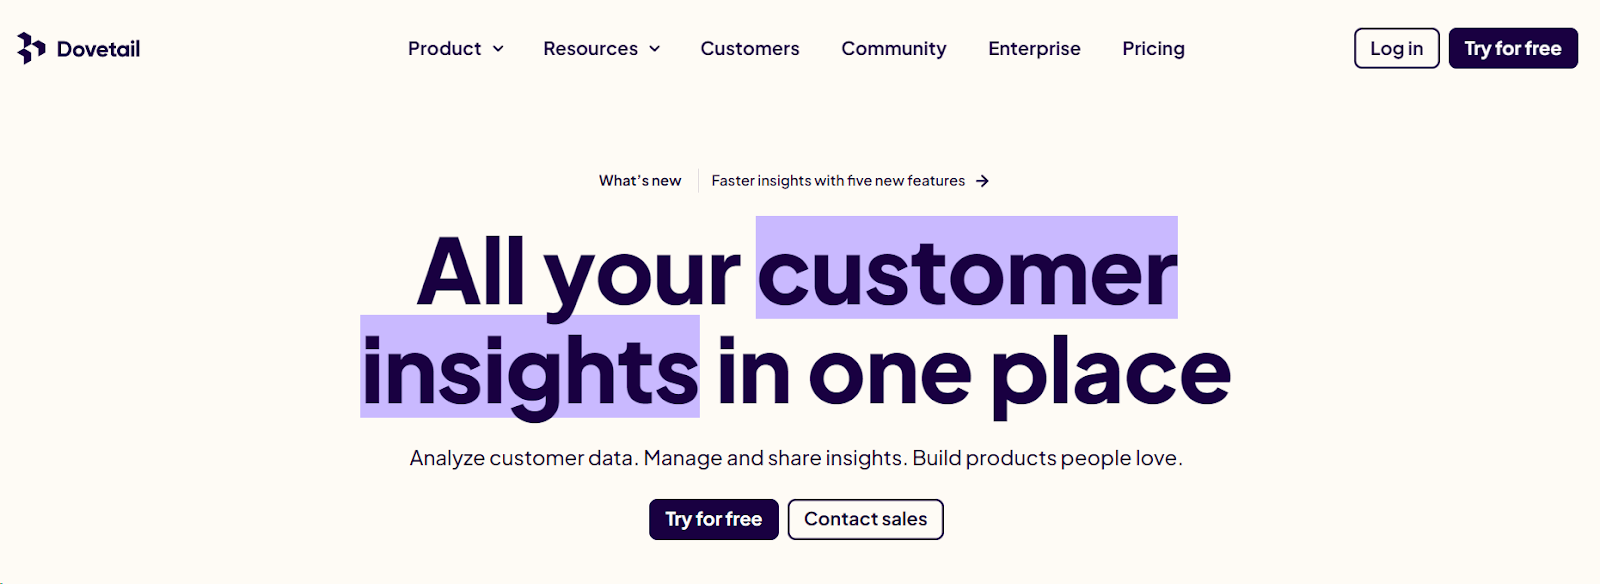1600x584 pixels.
Task: Expand the Resources dropdown
Action: (590, 48)
